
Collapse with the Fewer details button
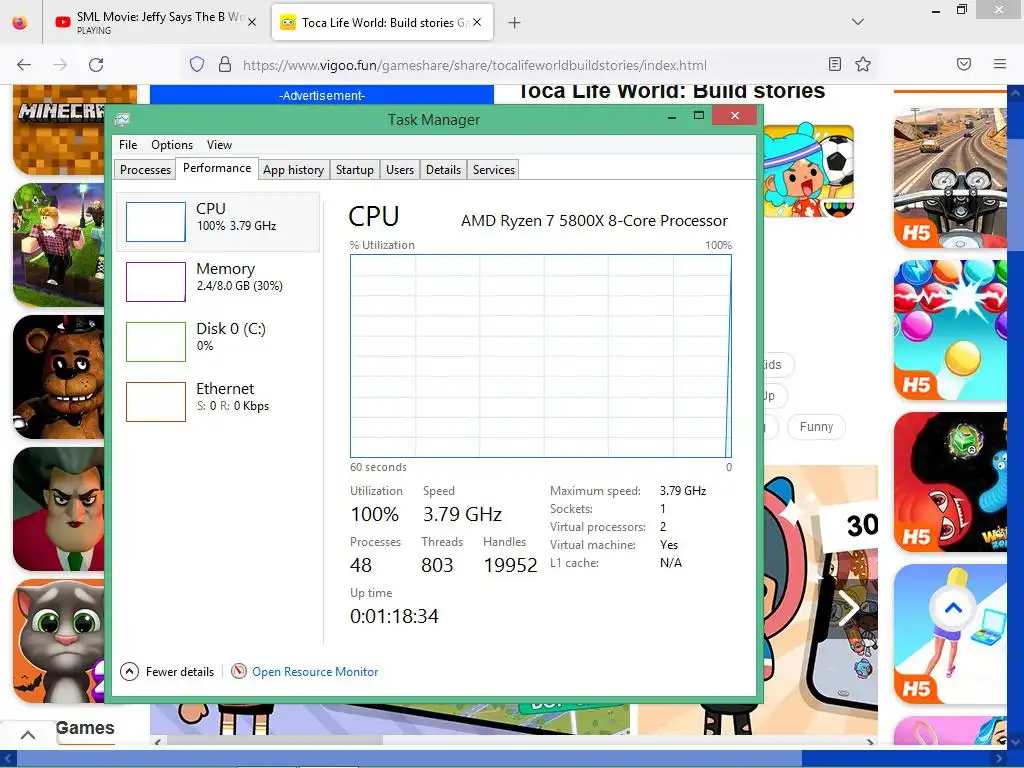(167, 671)
